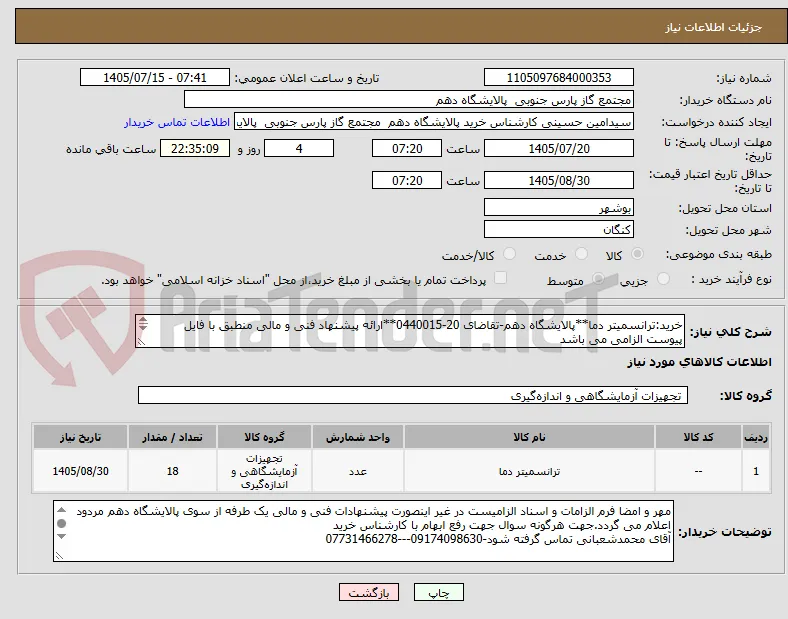Click the کد کالا column header
Screen dimensions: 788x619
pyautogui.click(x=699, y=437)
